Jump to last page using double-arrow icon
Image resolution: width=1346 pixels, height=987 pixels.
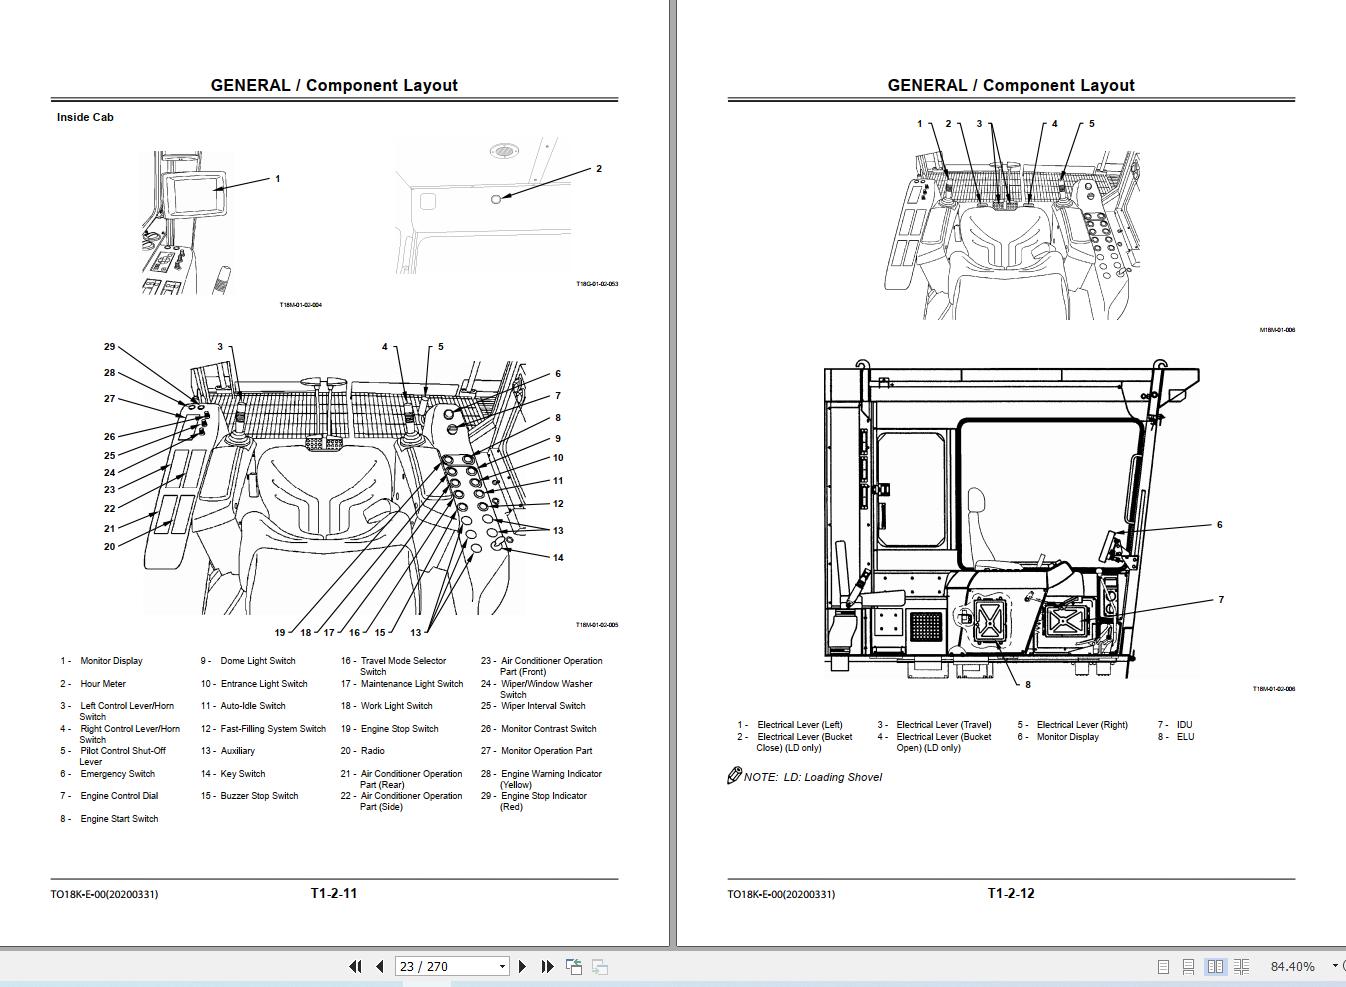pos(546,966)
